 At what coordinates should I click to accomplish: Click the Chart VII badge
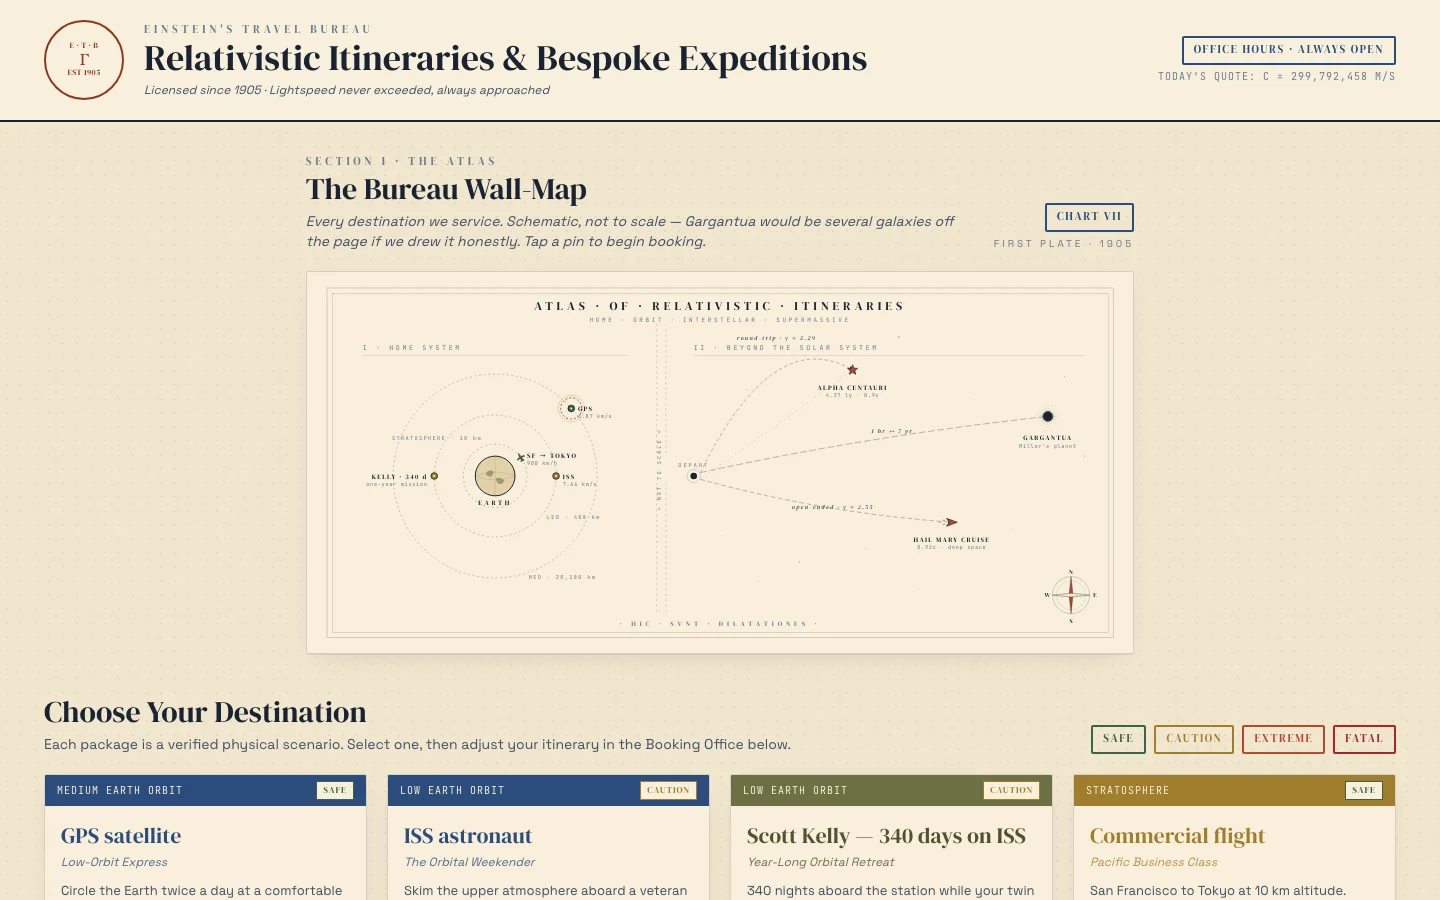(x=1089, y=217)
